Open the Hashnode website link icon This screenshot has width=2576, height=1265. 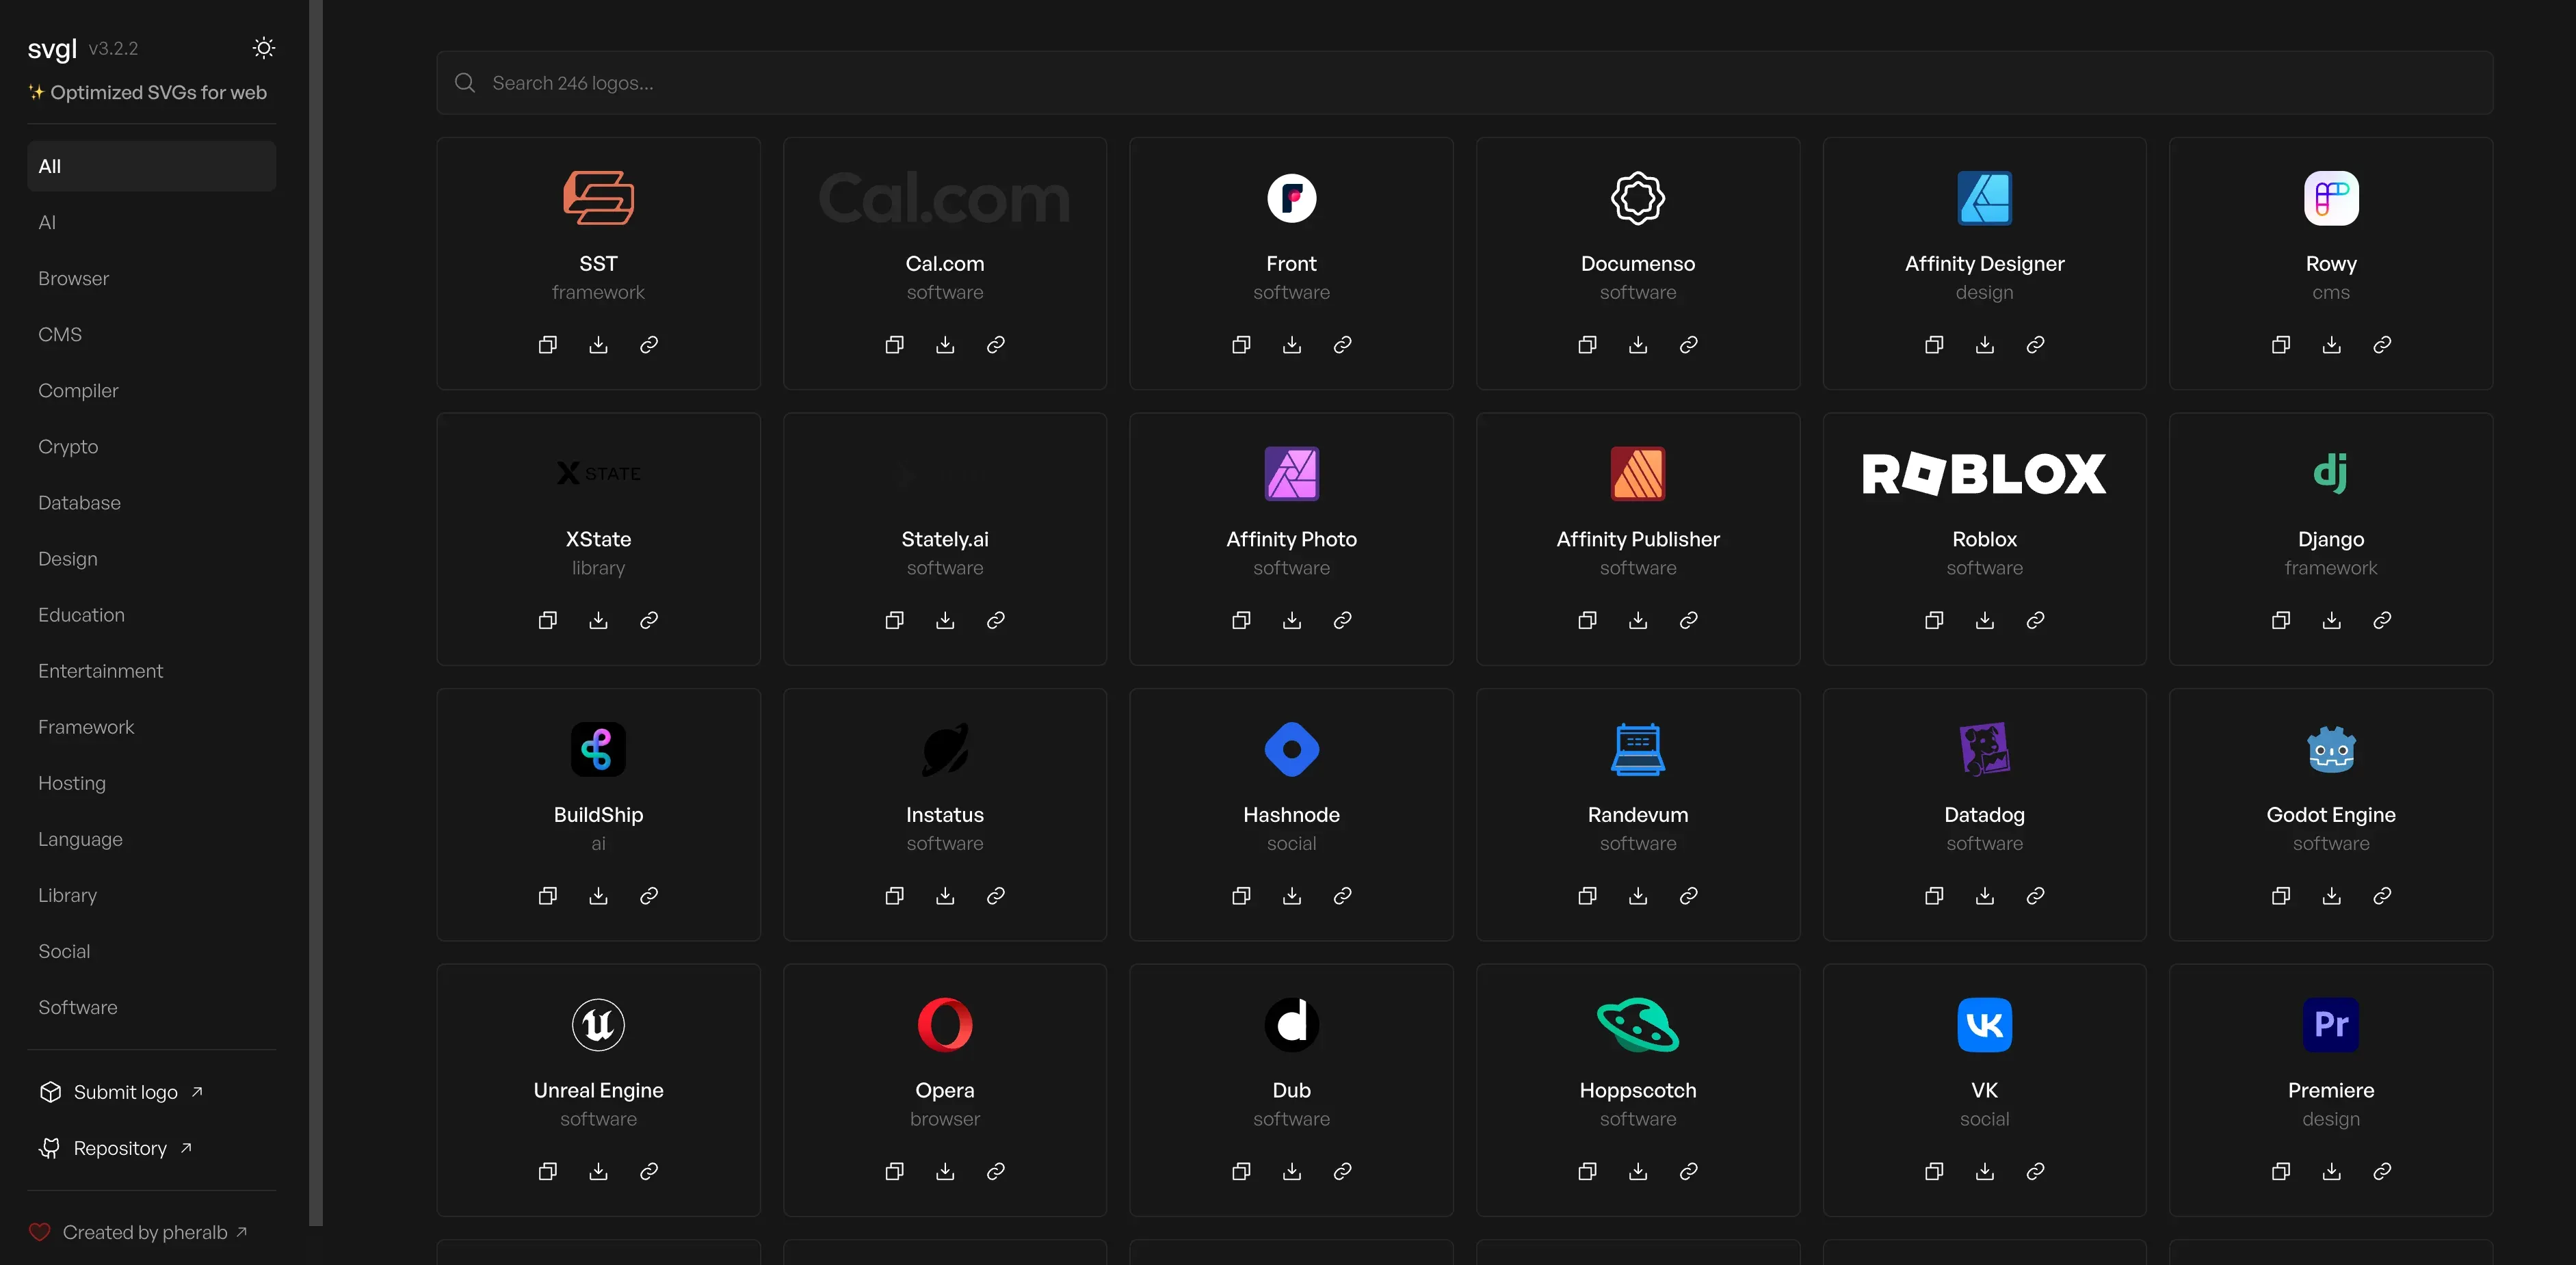click(x=1343, y=896)
